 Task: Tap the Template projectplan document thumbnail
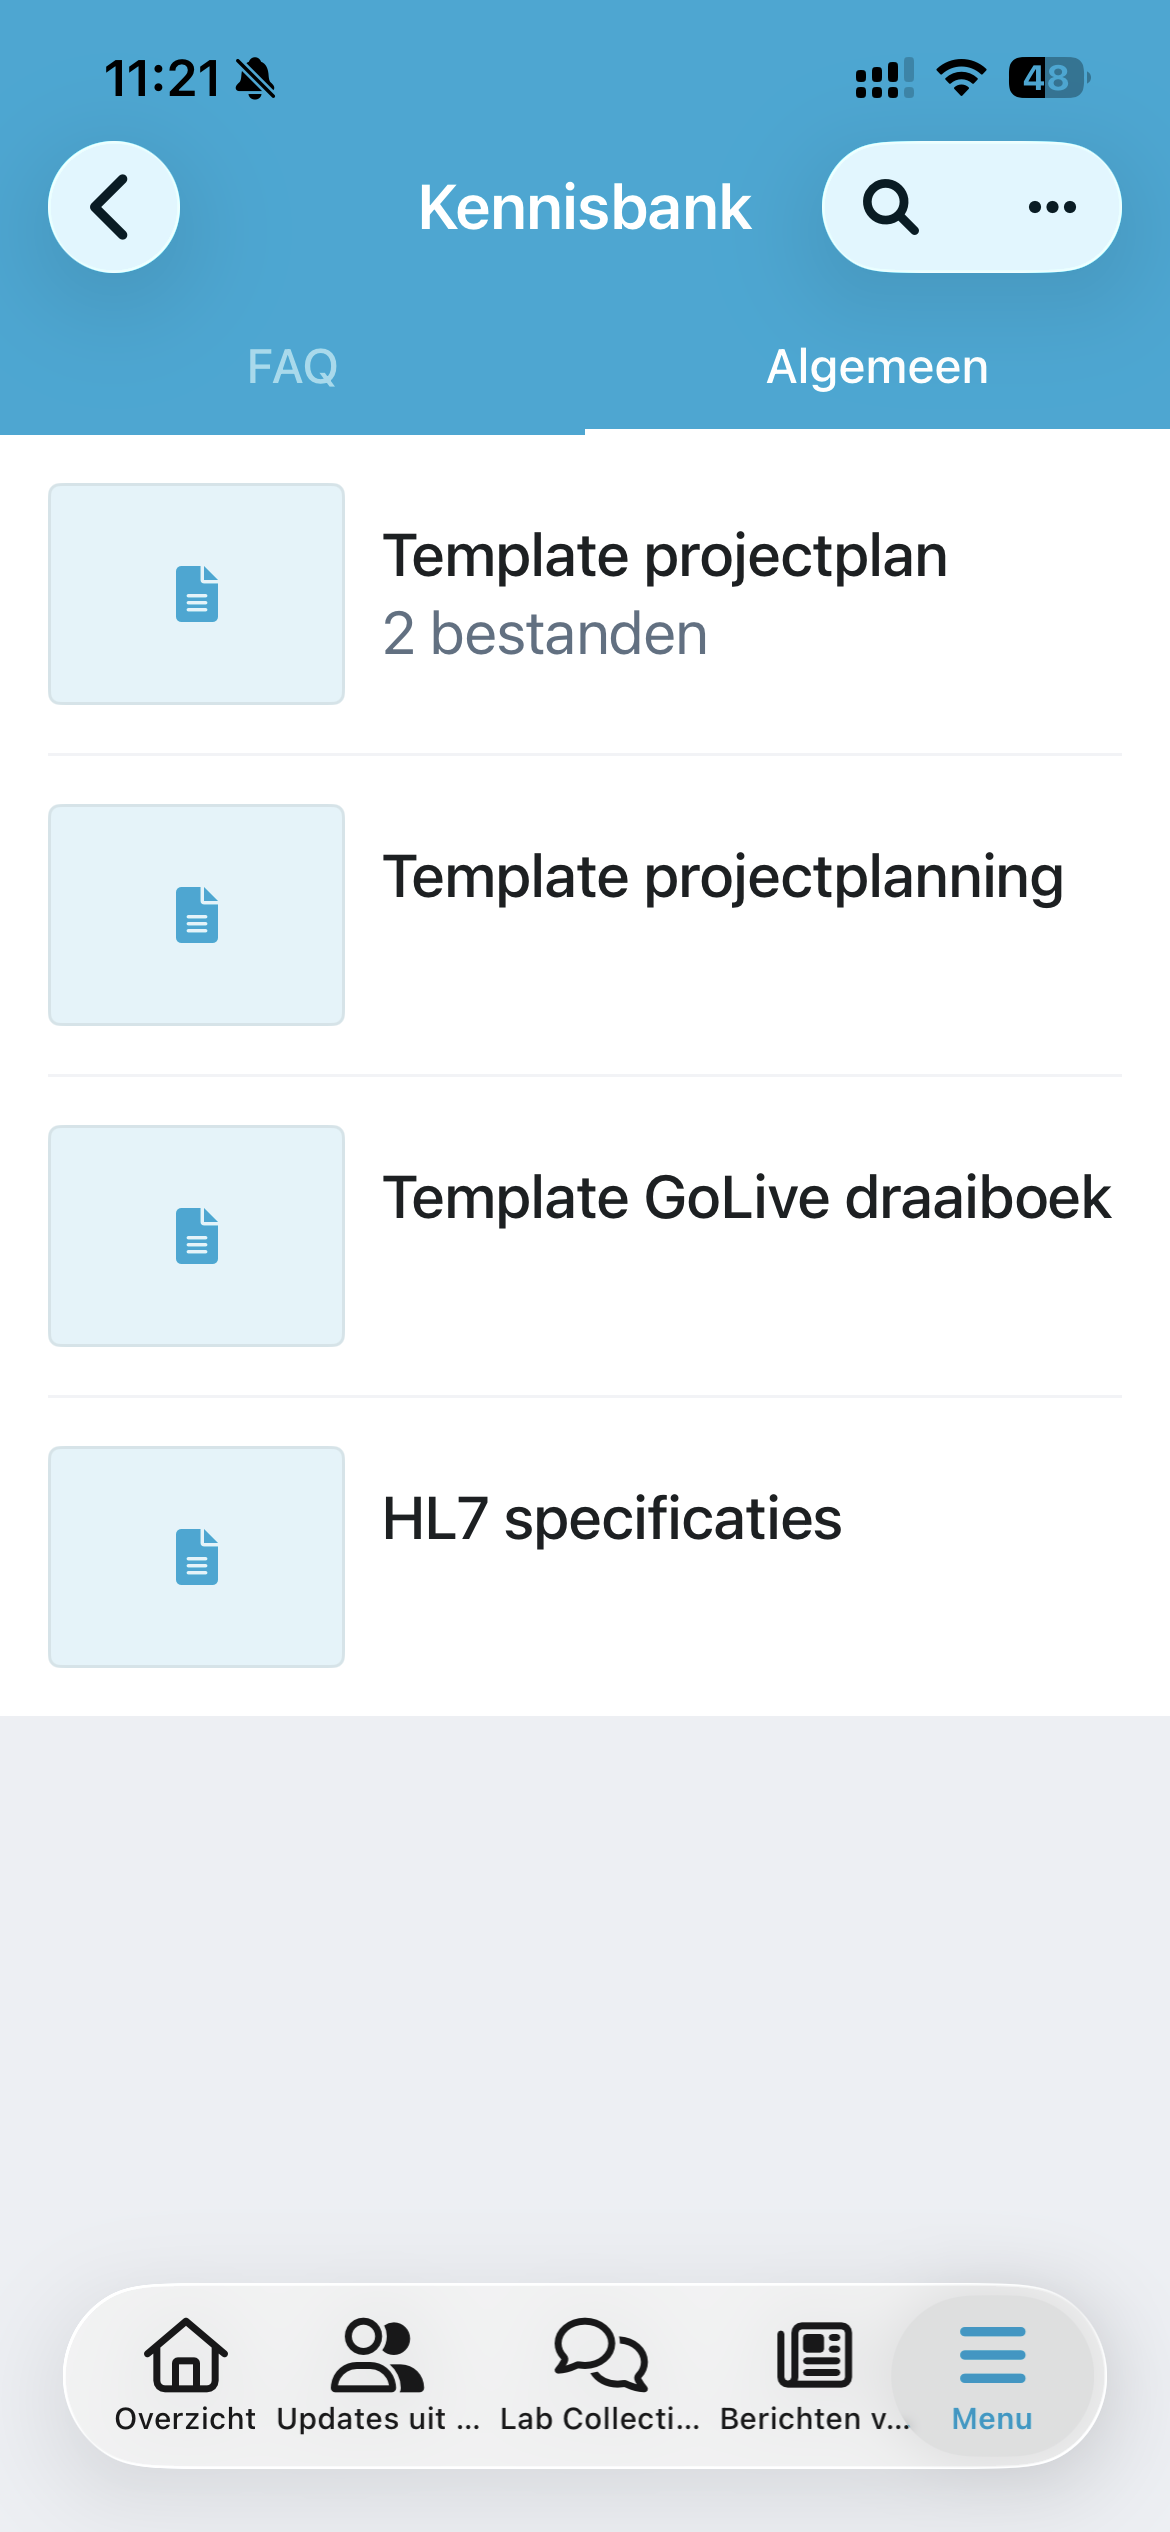(197, 594)
